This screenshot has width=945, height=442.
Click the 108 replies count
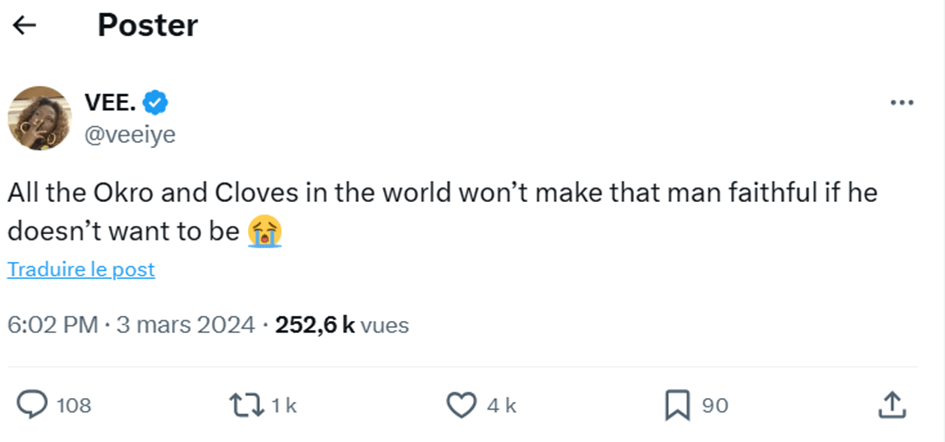[x=74, y=405]
